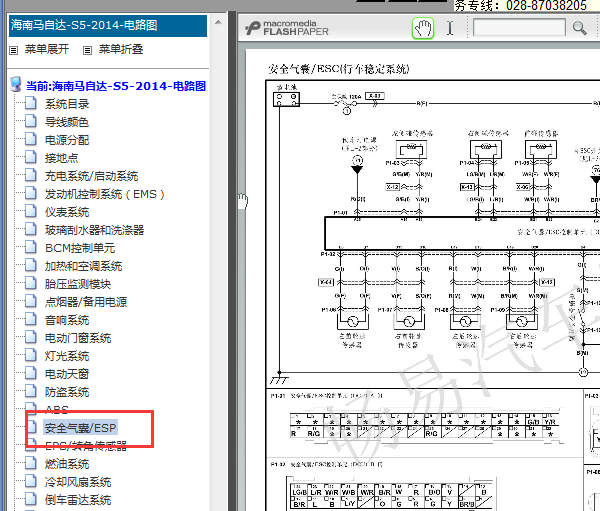Click the 海南马自达-S5-2014-电路图 header bar
Screen dimensions: 600x511
(108, 26)
